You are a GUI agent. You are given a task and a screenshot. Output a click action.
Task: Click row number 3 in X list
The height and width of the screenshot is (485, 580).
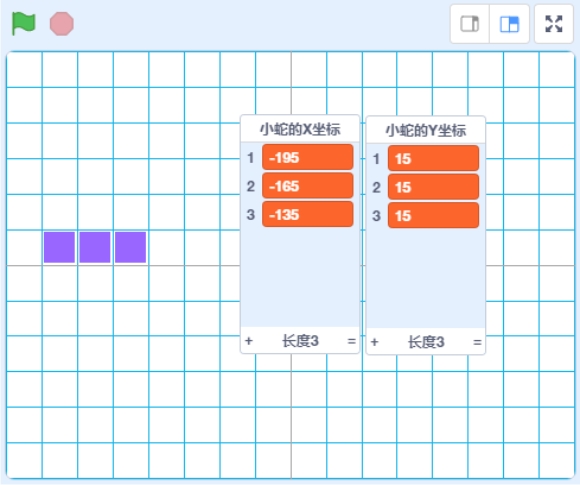pos(251,215)
